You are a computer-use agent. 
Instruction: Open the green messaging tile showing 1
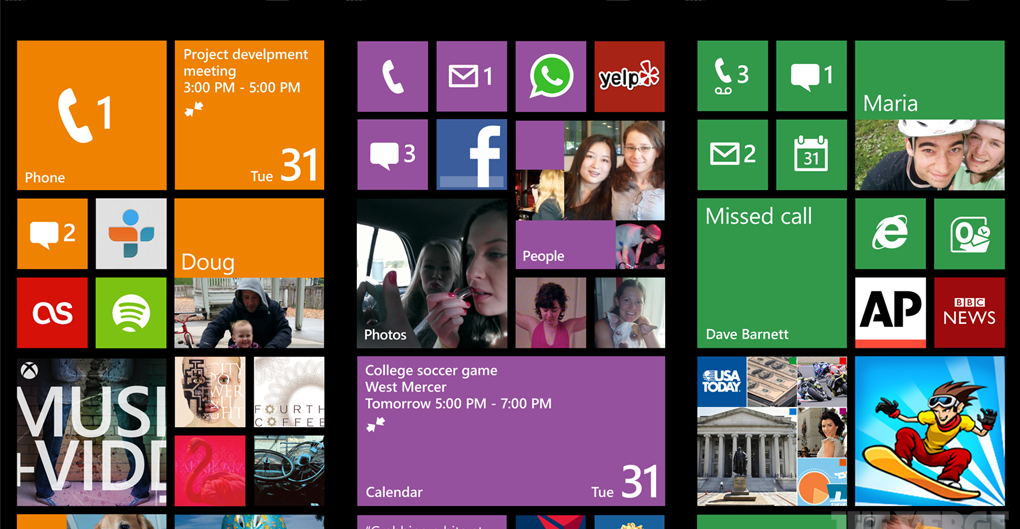(x=811, y=76)
